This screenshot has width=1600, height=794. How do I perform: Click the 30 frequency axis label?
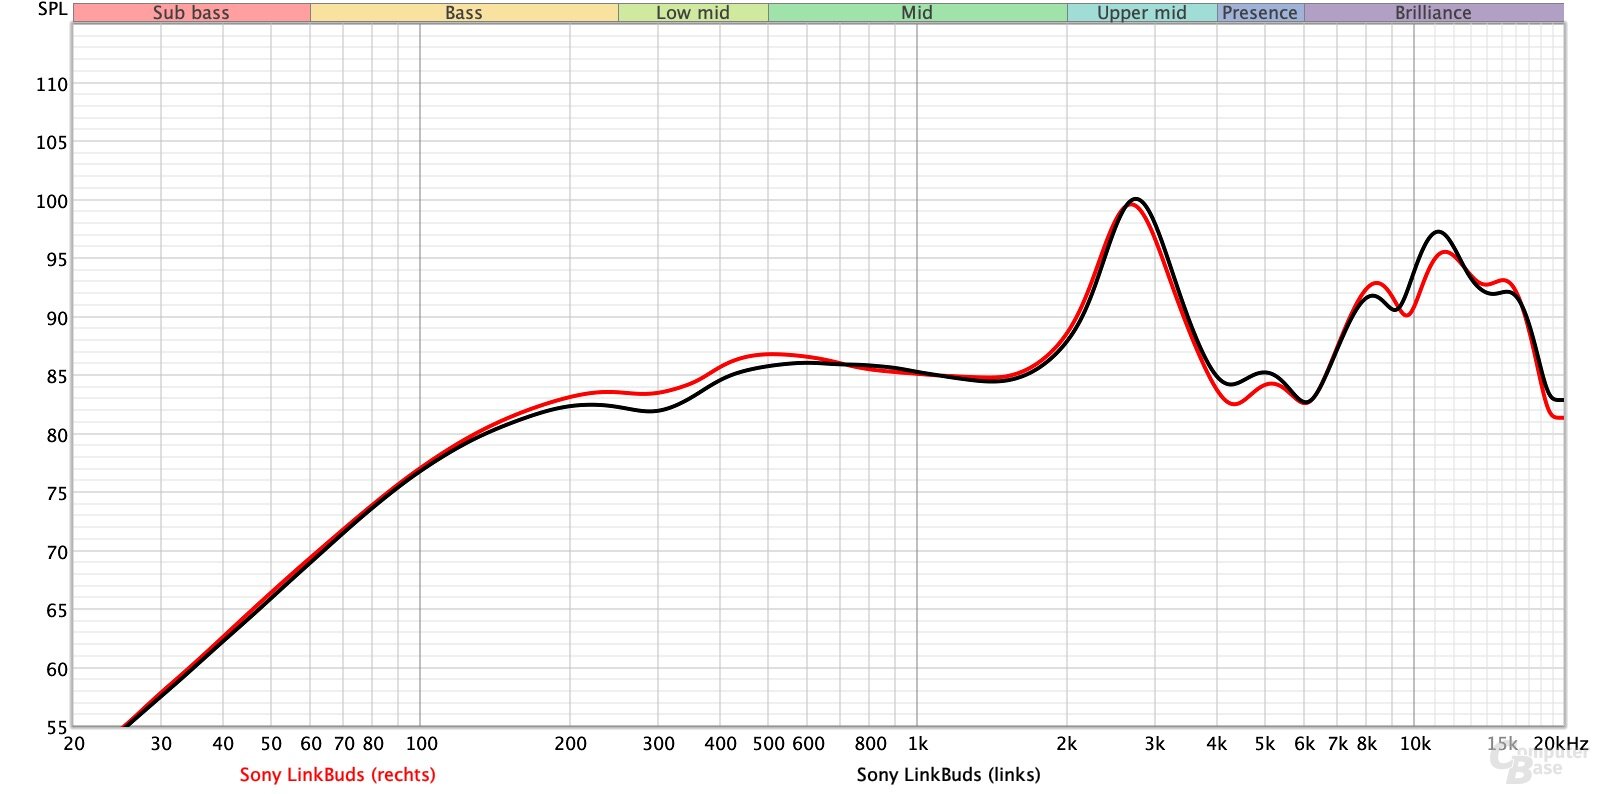point(161,744)
